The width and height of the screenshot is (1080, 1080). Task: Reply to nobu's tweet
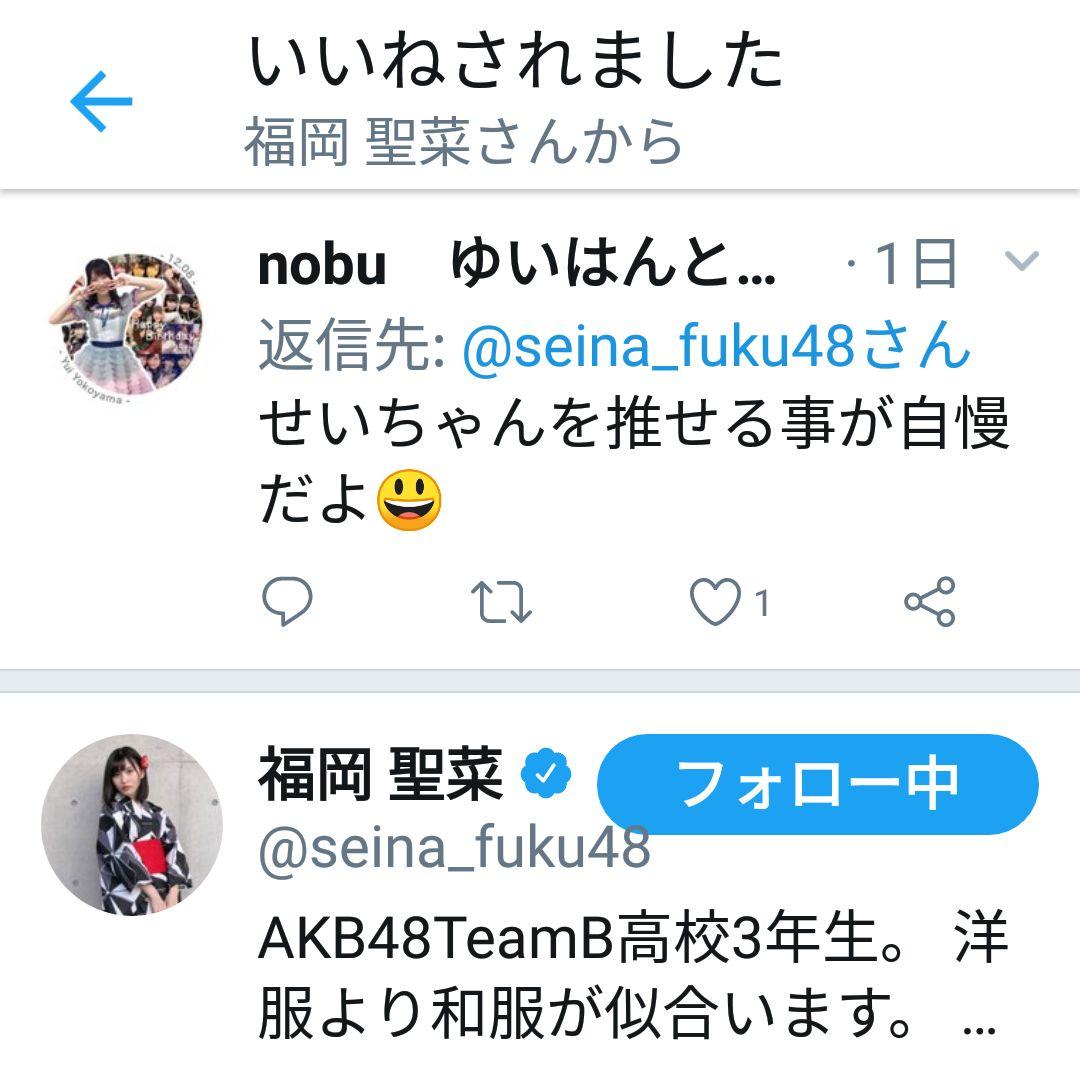[288, 602]
